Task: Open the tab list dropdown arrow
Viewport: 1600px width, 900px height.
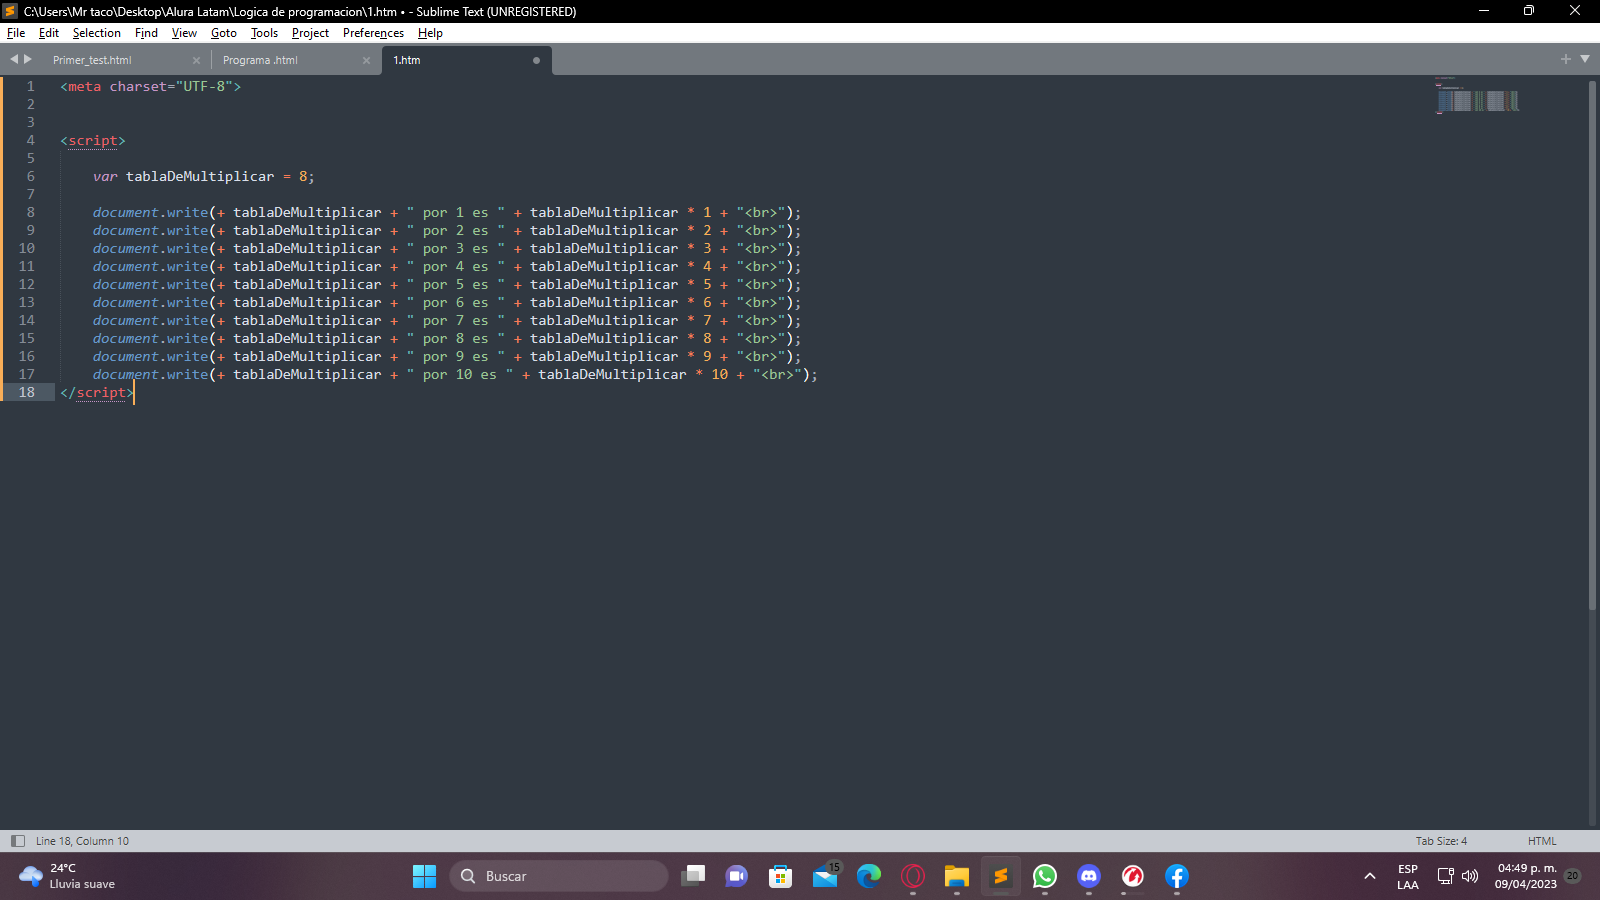Action: [x=1585, y=59]
